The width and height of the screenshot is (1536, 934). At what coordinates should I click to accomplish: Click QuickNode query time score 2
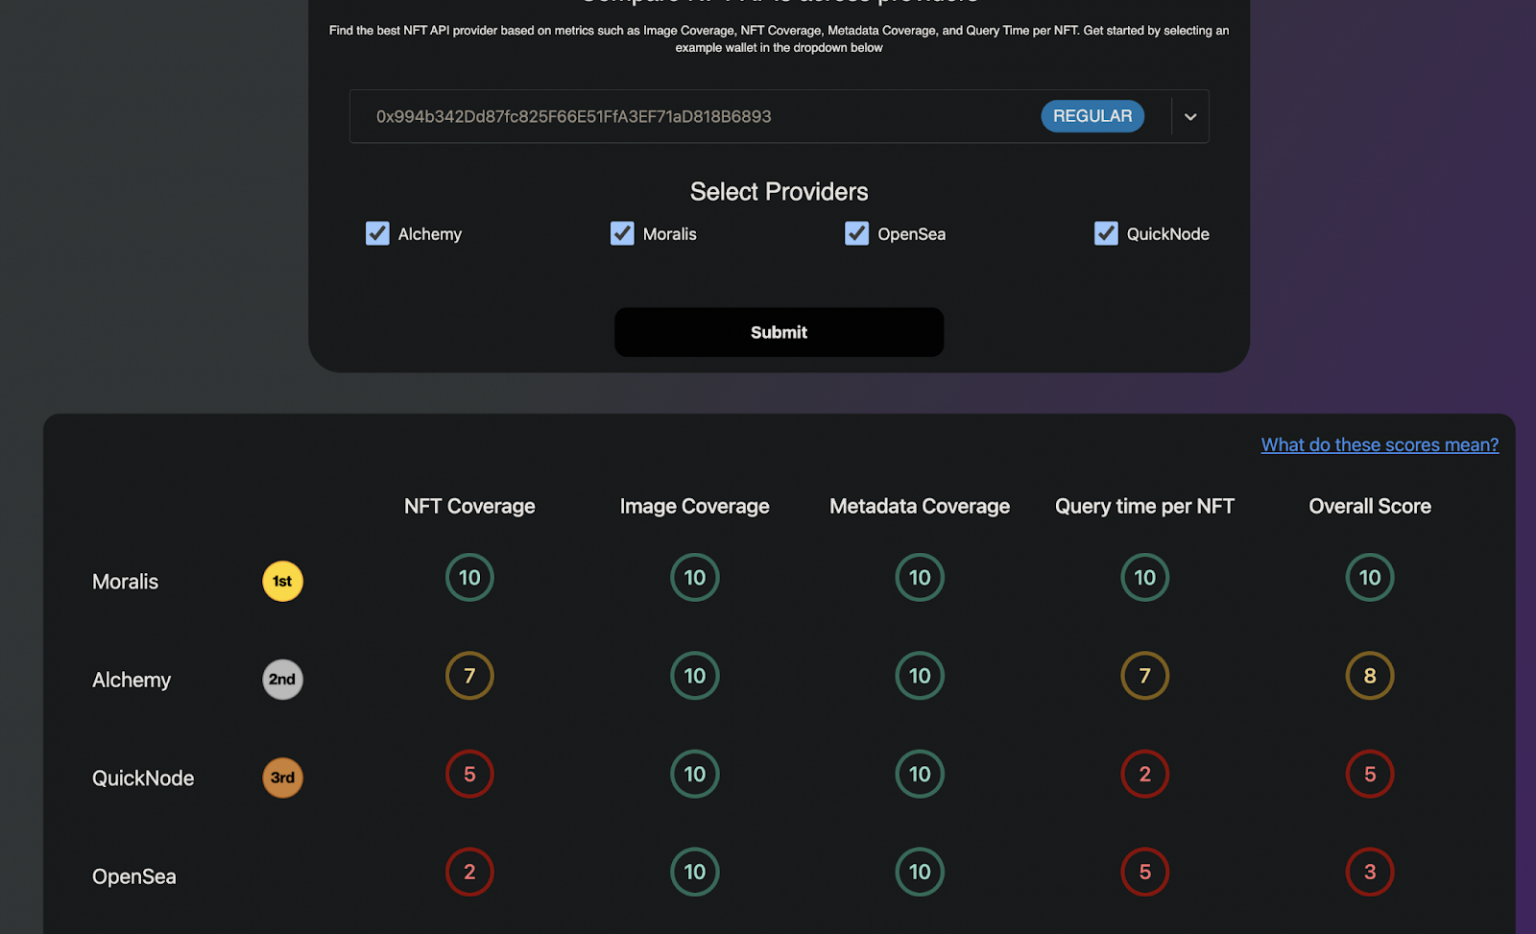1144,774
